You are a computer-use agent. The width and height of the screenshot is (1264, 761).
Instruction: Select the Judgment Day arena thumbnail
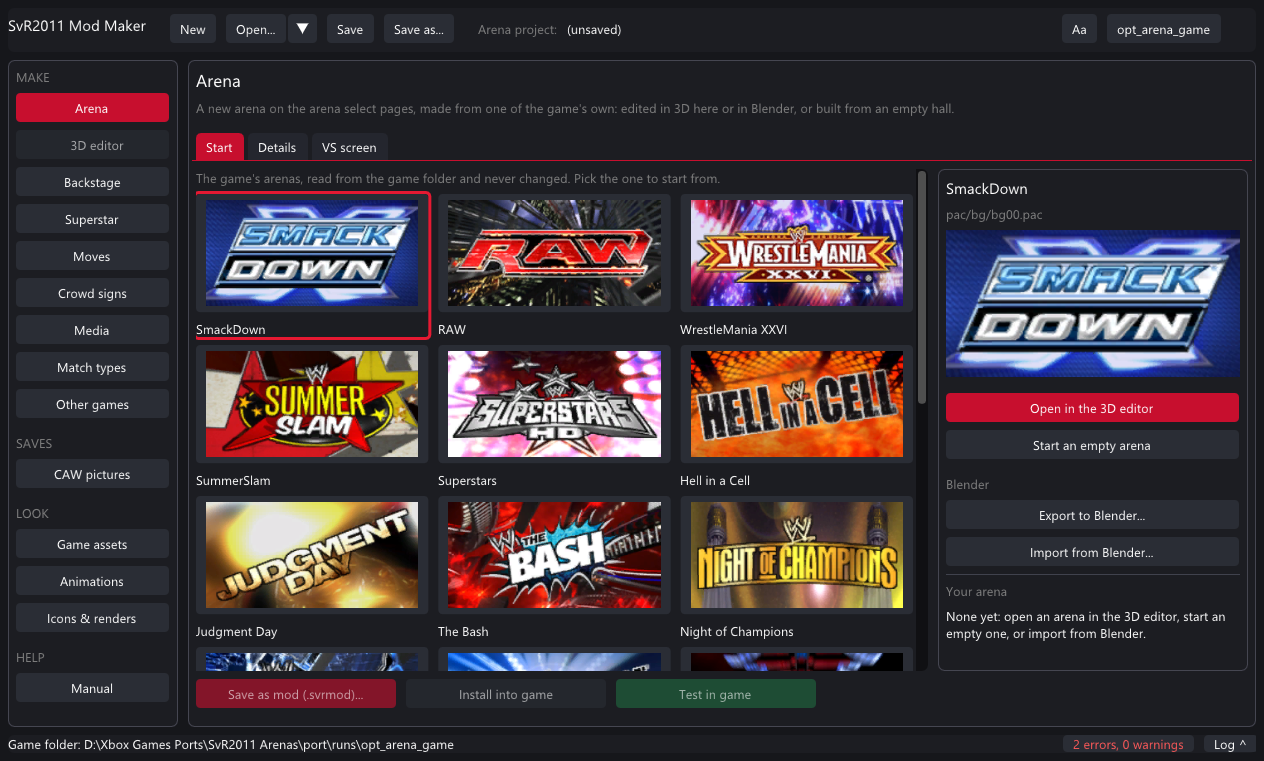[312, 555]
